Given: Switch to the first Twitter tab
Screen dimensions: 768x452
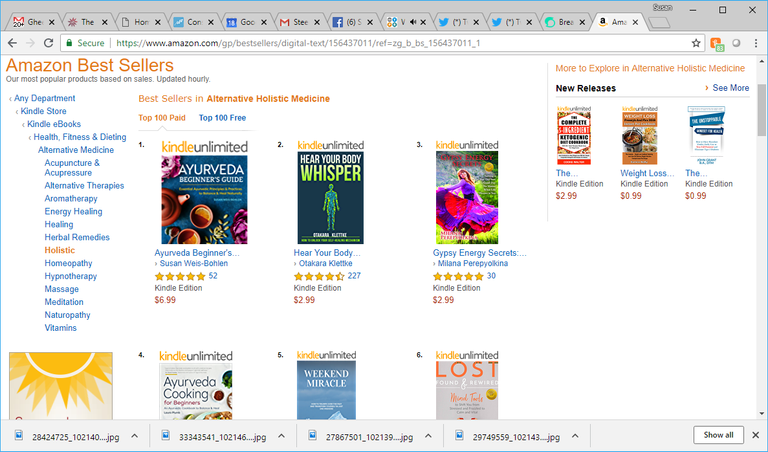Looking at the screenshot, I should tap(456, 22).
